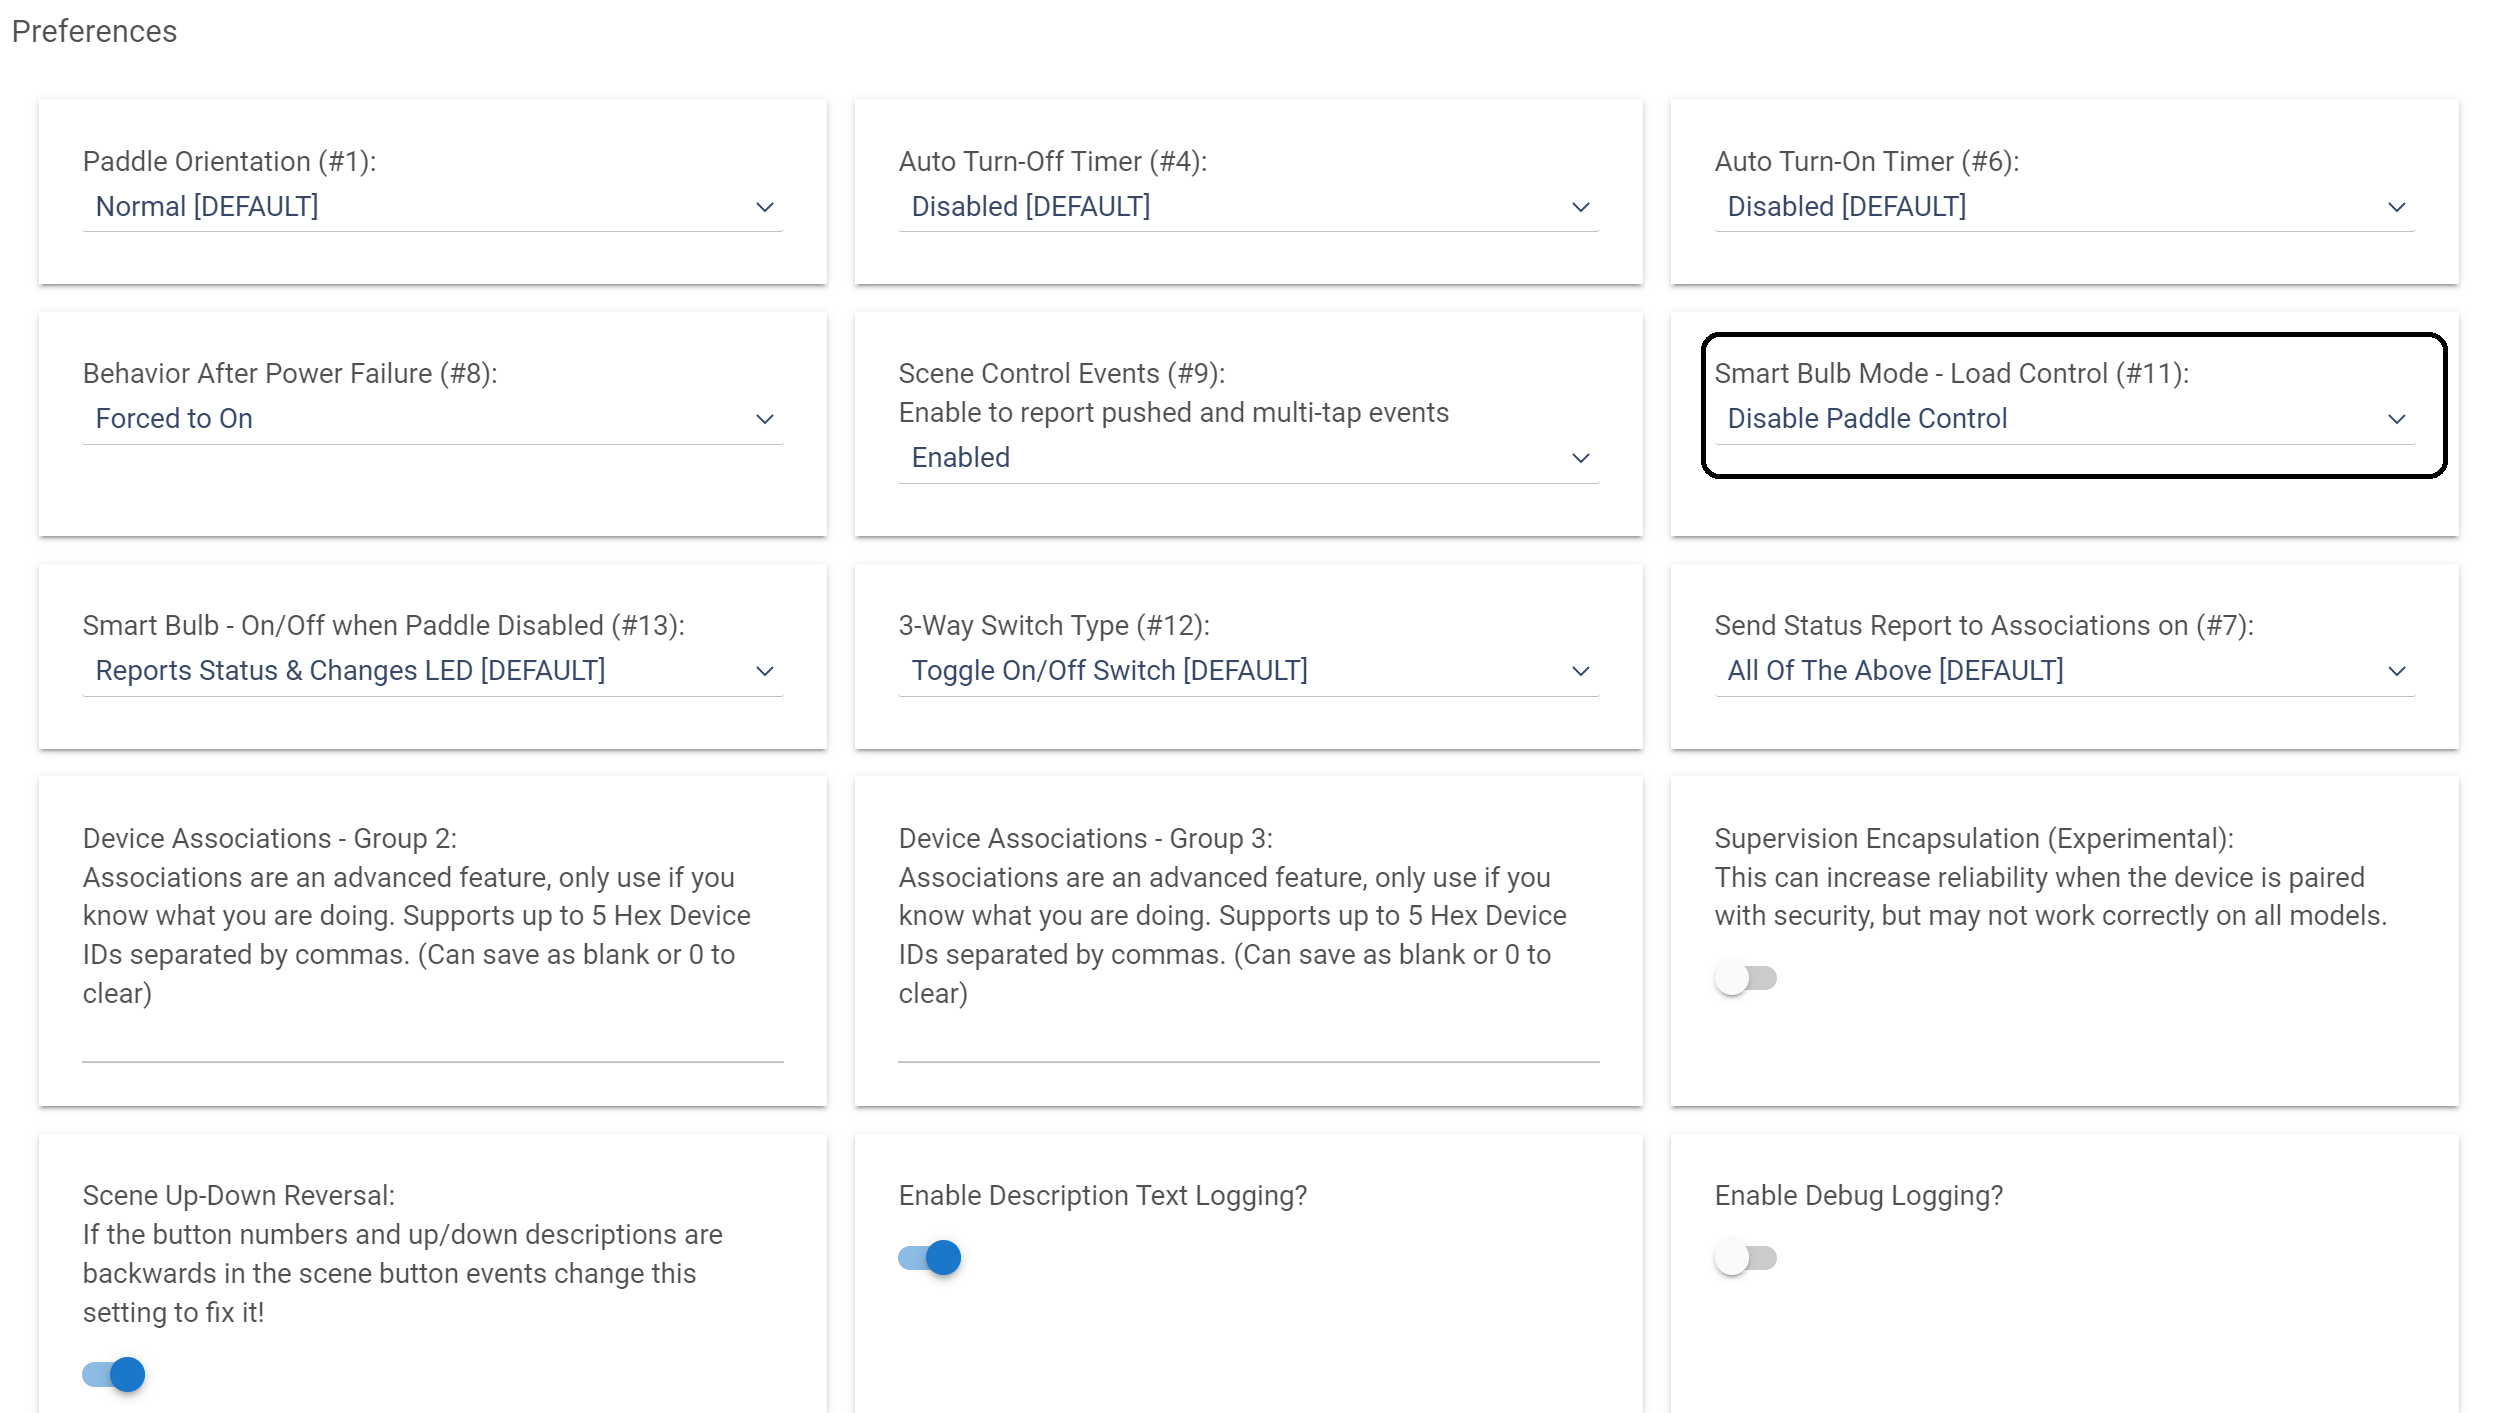Open Send Status Report to Associations dropdown
Image resolution: width=2498 pixels, height=1413 pixels.
(x=2064, y=671)
